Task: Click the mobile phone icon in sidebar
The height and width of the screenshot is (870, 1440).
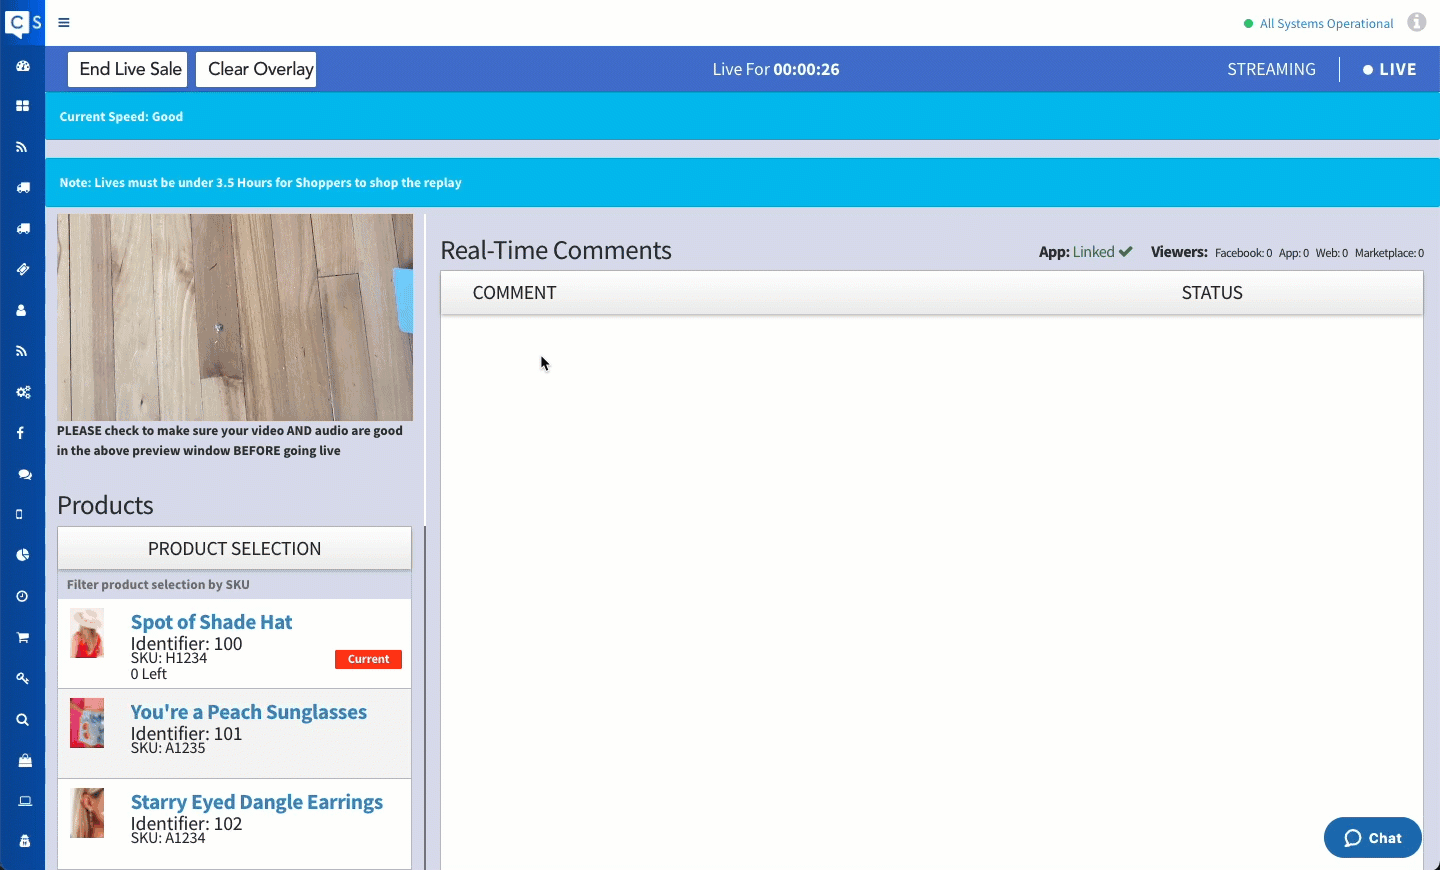Action: click(x=20, y=514)
